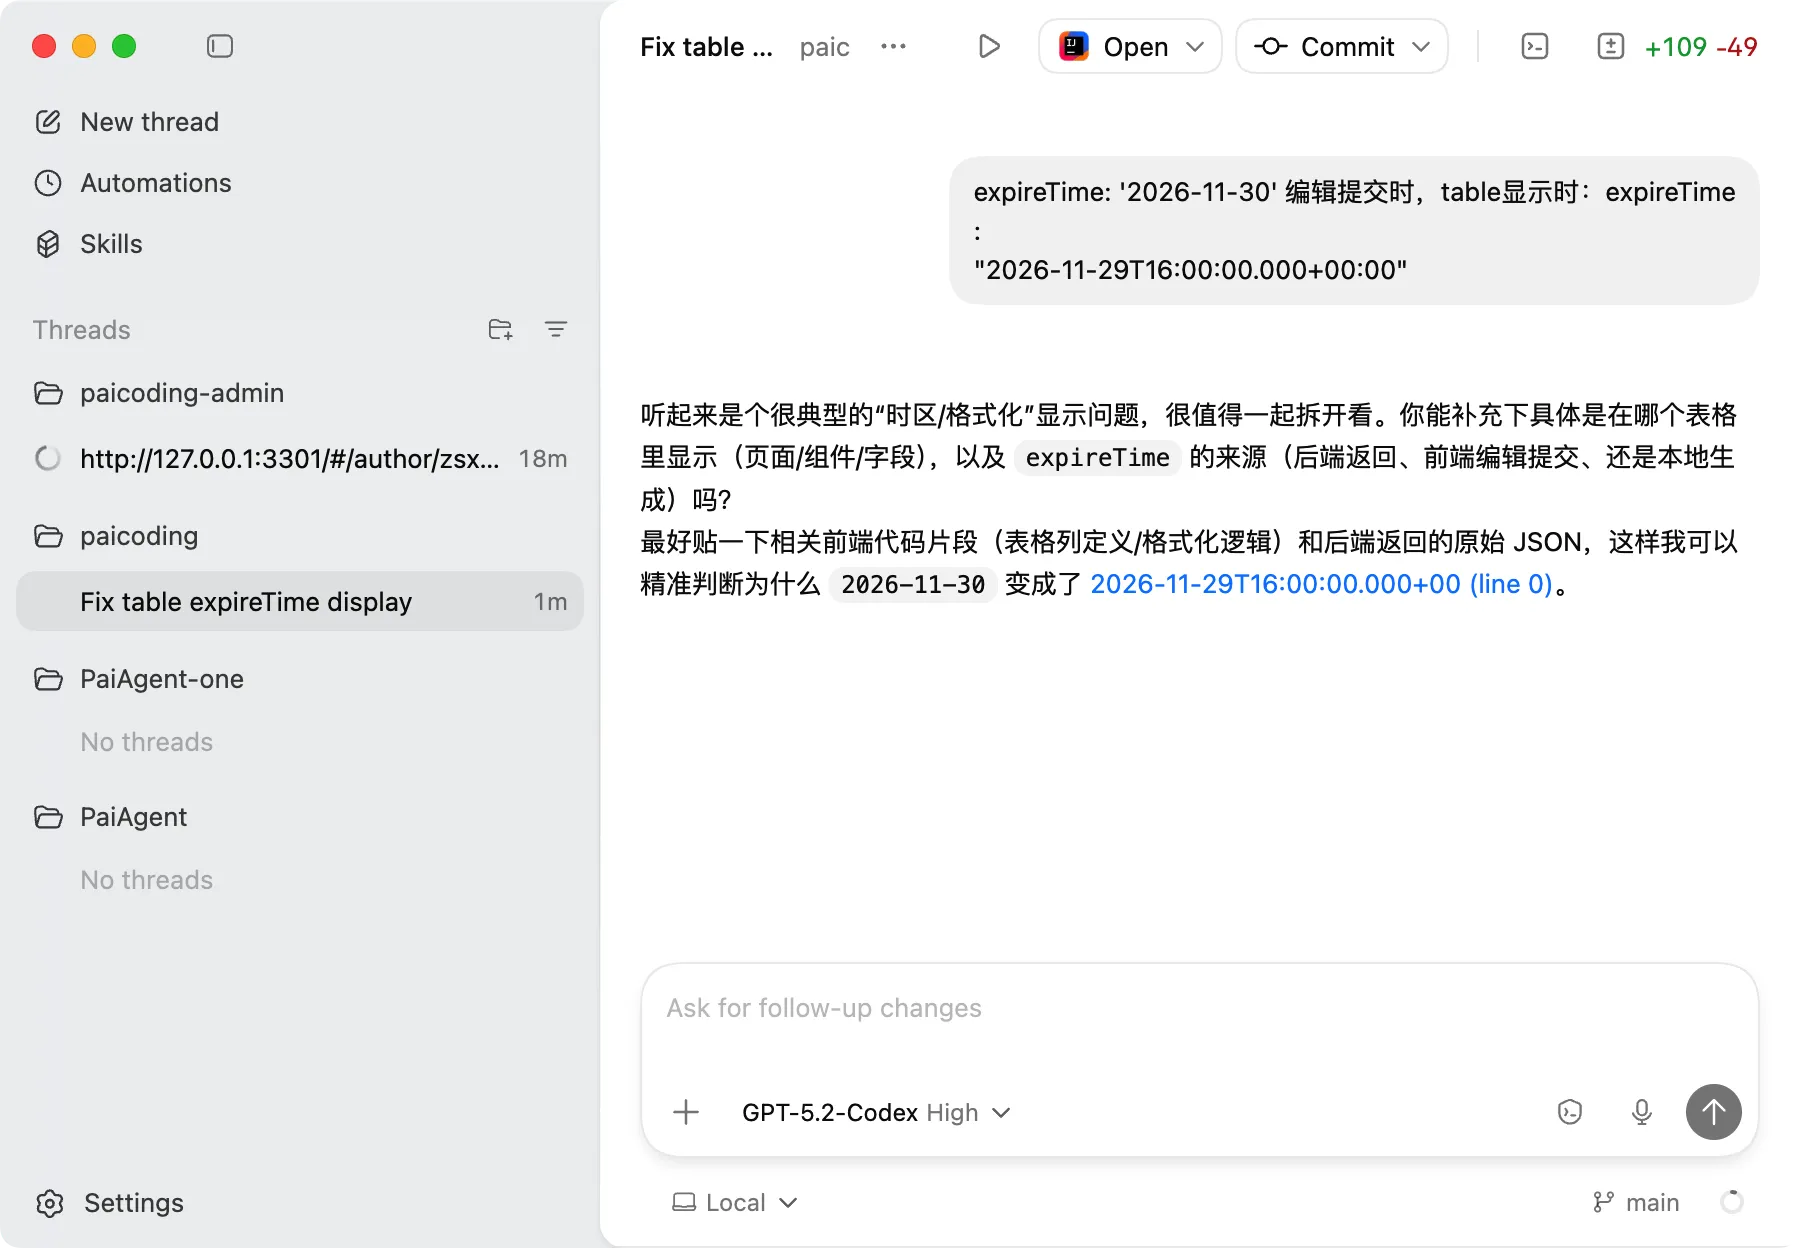Screen dimensions: 1800x1248
Task: Follow the 2026-11-29T16:00:00.000+00 (line 0) link
Action: click(1321, 584)
